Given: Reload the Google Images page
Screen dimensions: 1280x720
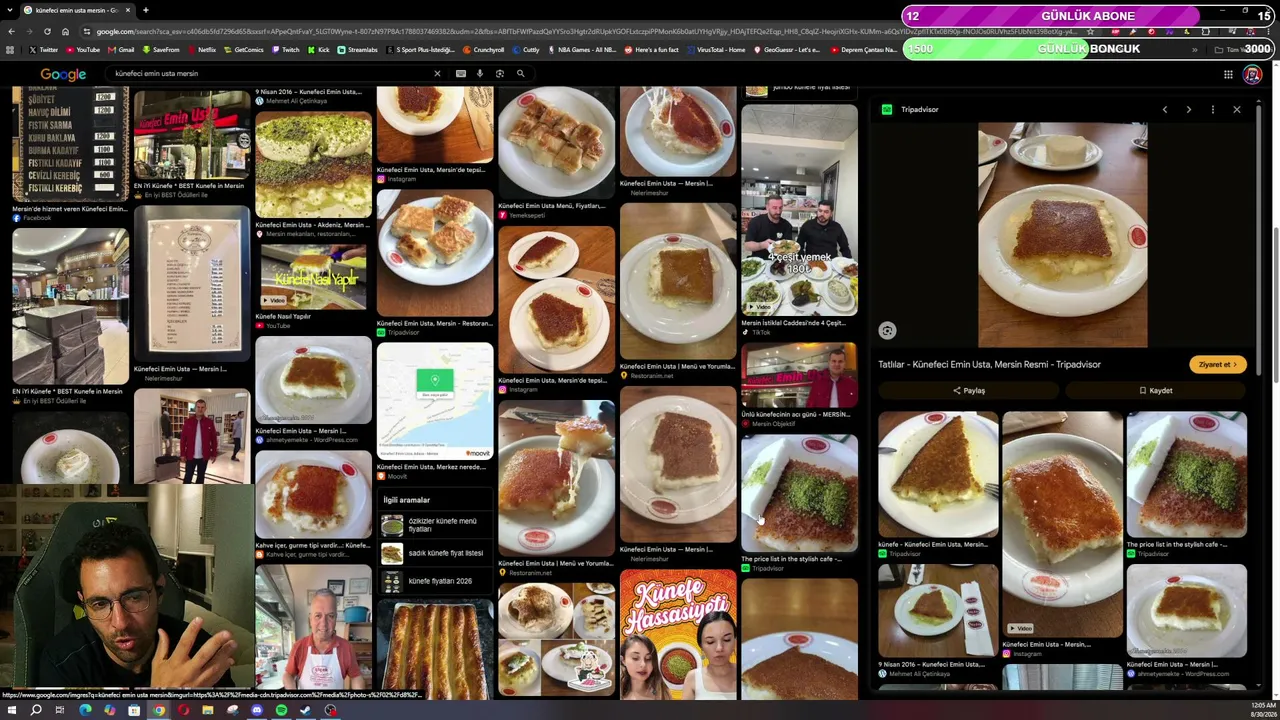Looking at the screenshot, I should point(47,31).
